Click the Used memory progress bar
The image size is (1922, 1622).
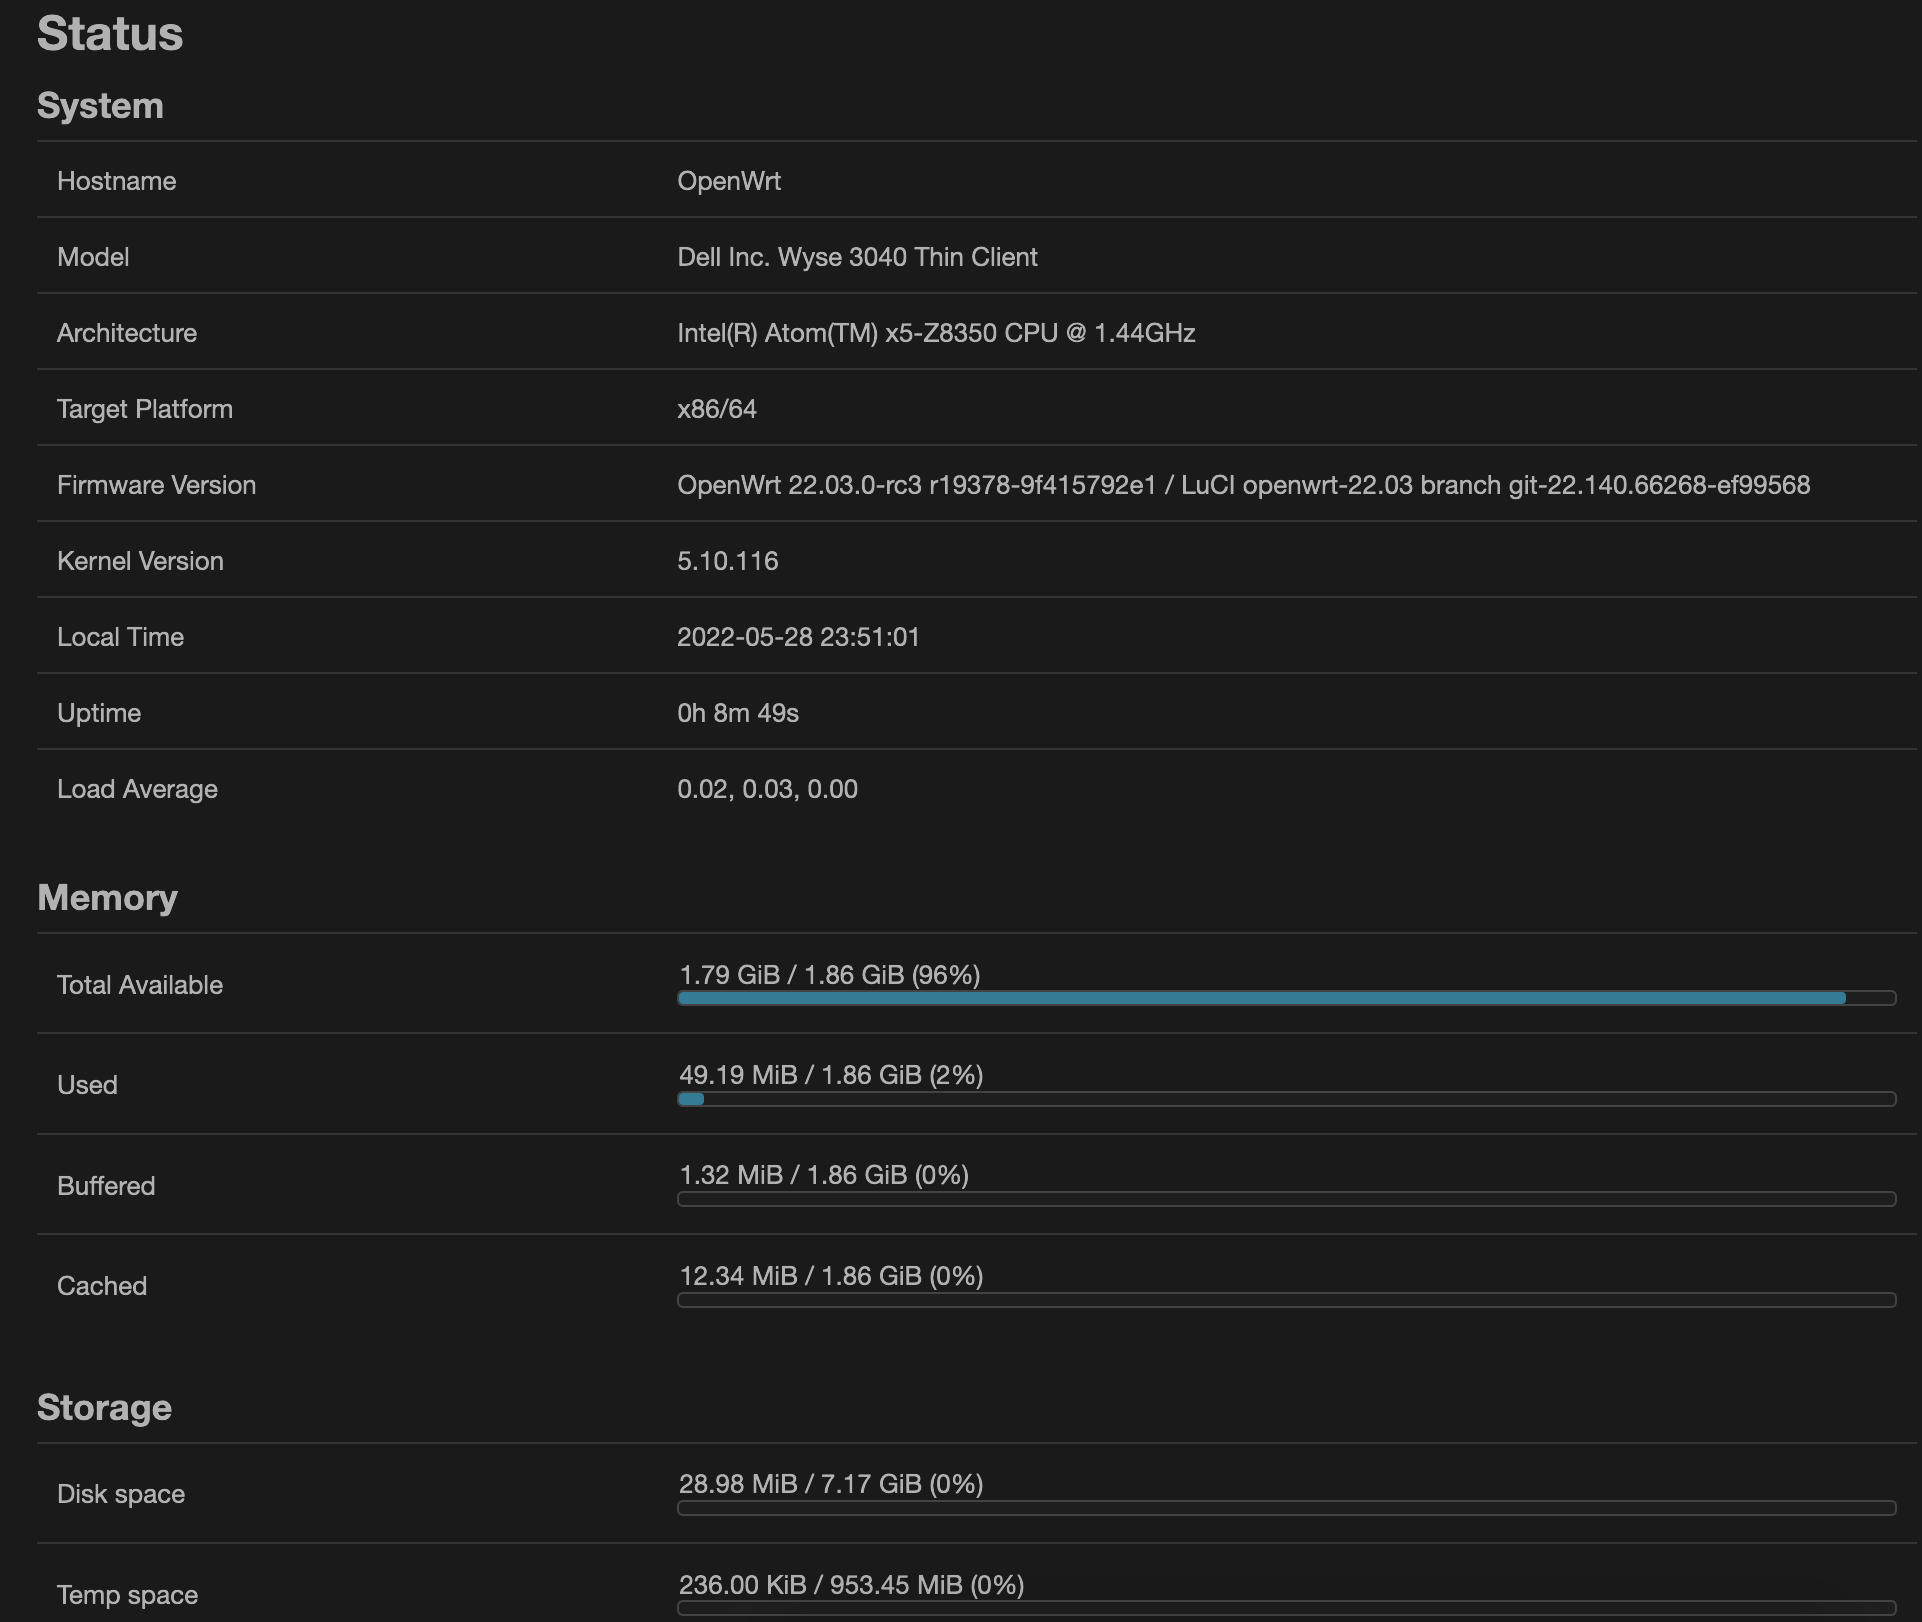tap(1286, 1099)
